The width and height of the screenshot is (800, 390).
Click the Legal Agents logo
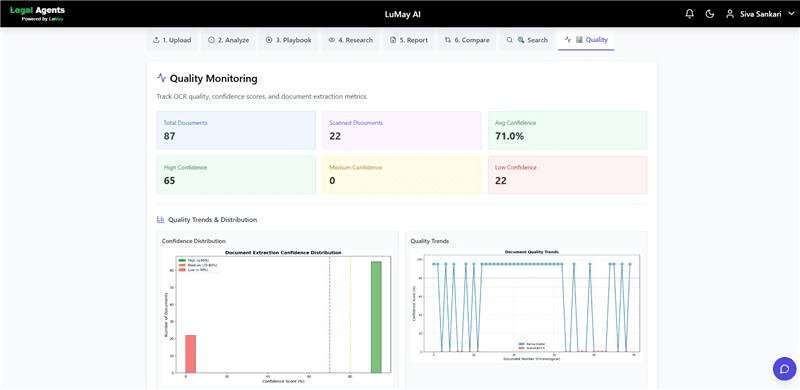(37, 13)
